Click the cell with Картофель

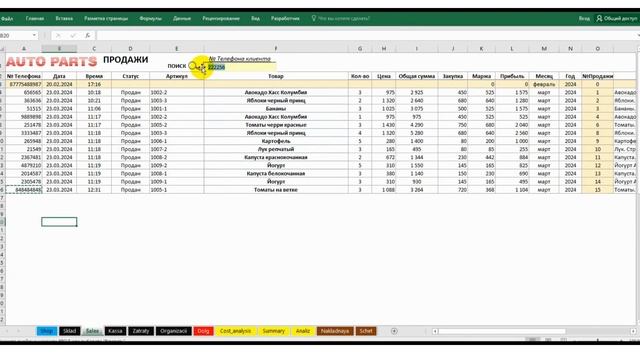point(276,141)
